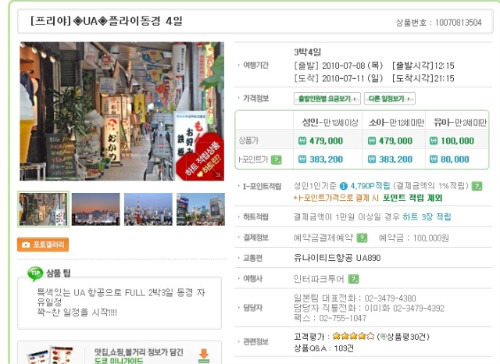The height and width of the screenshot is (364, 500).
Task: Click the child I-point price 383,200
Action: 396,159
